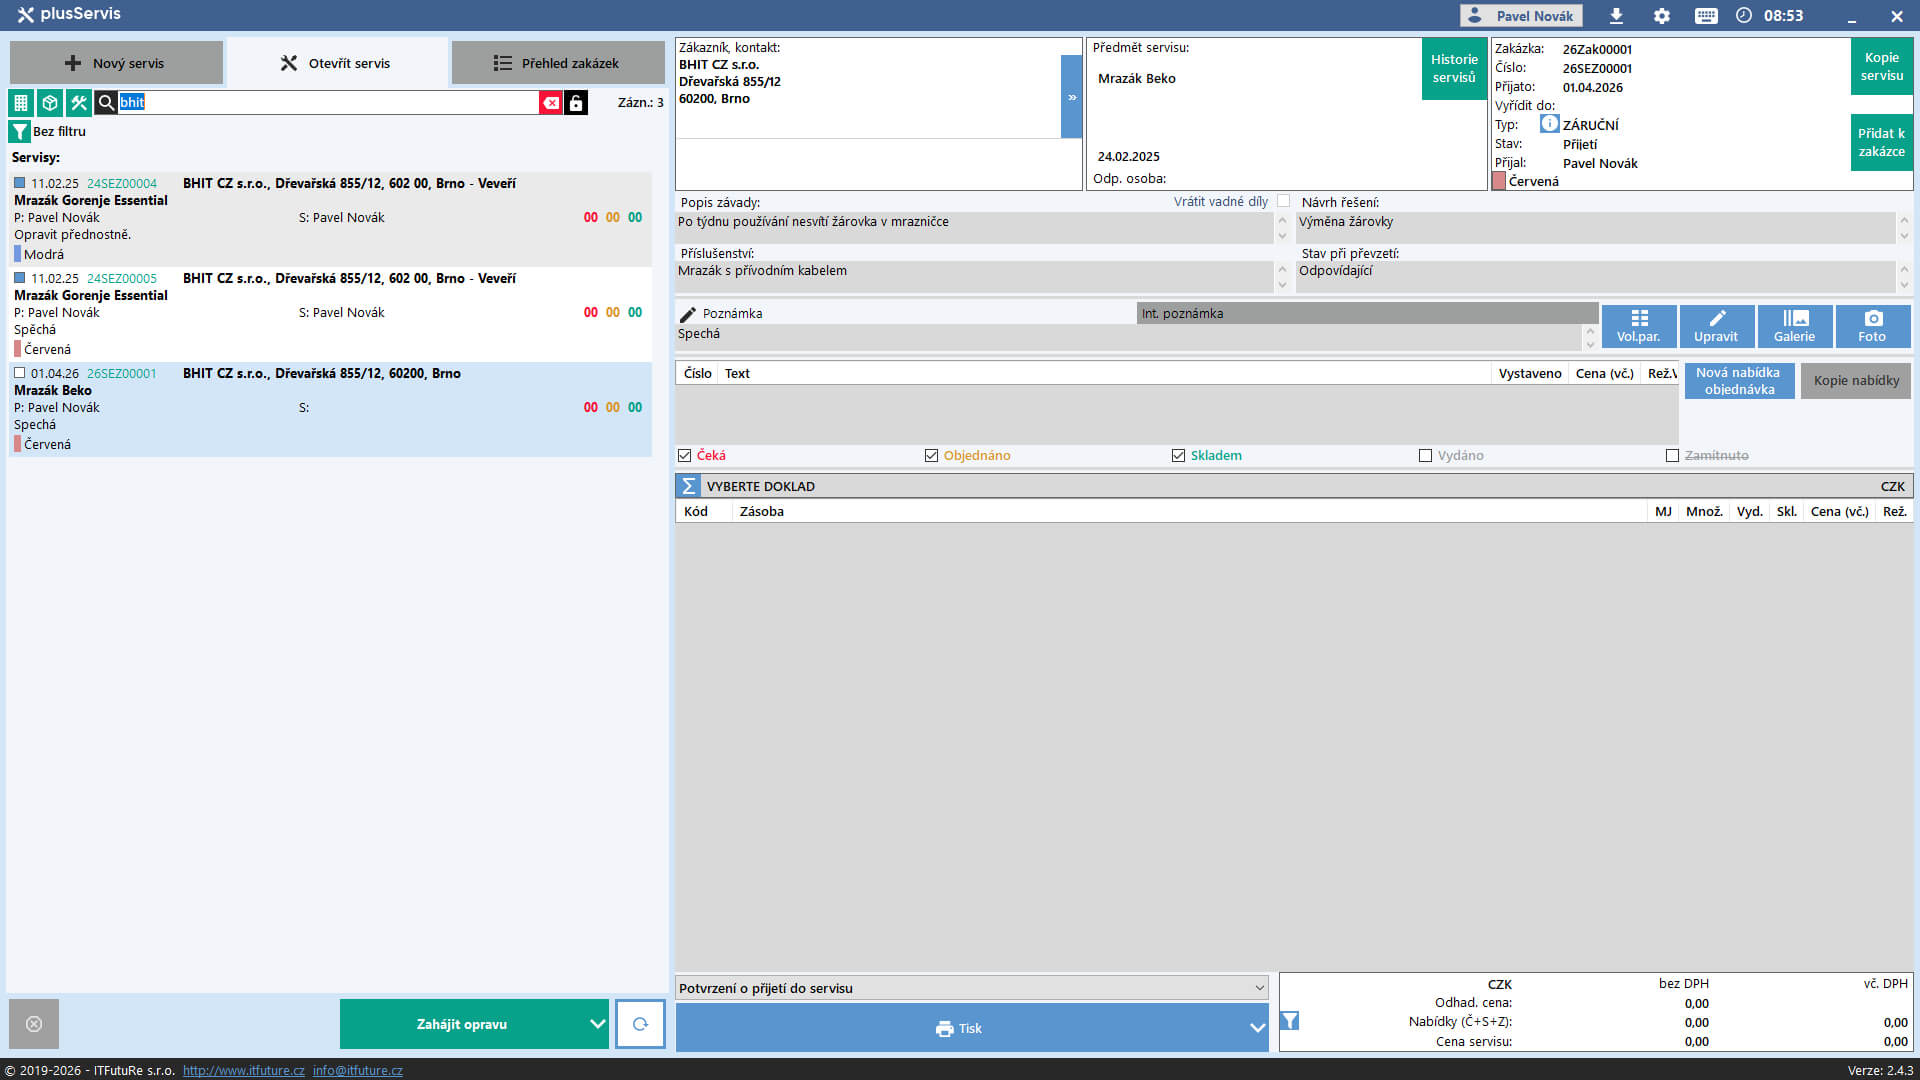The width and height of the screenshot is (1920, 1080).
Task: Open the Nový servis tab
Action: tap(116, 63)
